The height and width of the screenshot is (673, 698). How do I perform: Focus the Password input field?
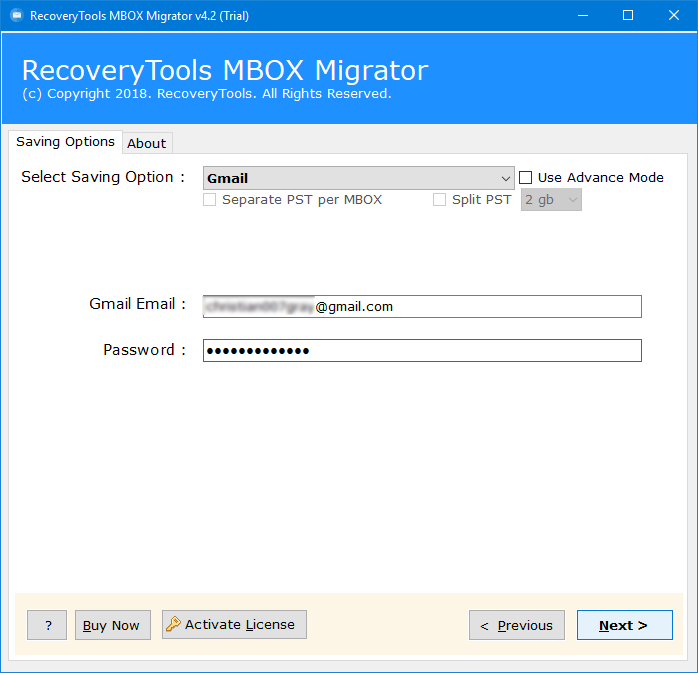tap(422, 350)
